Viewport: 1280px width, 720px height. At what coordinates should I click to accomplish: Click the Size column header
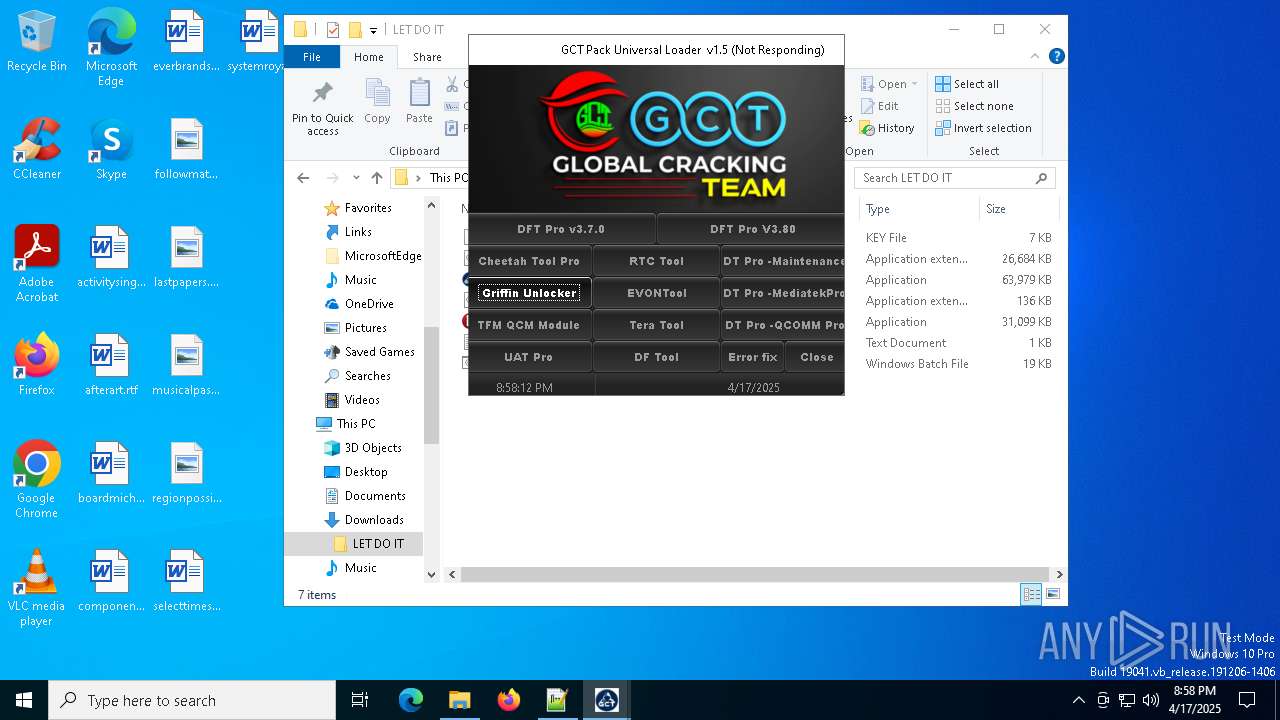pyautogui.click(x=1018, y=209)
